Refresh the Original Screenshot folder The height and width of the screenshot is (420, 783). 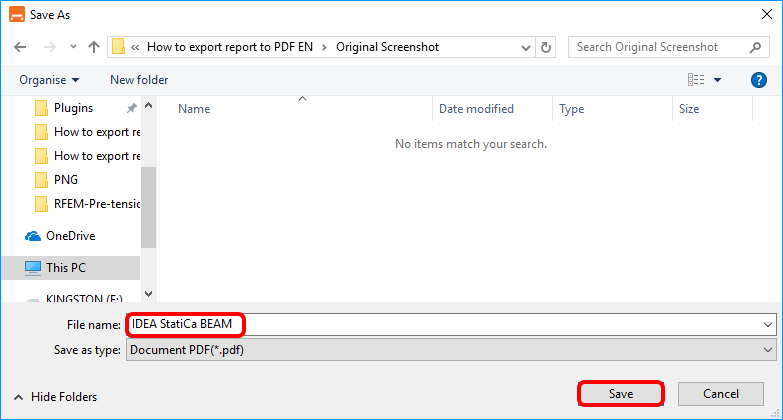546,47
